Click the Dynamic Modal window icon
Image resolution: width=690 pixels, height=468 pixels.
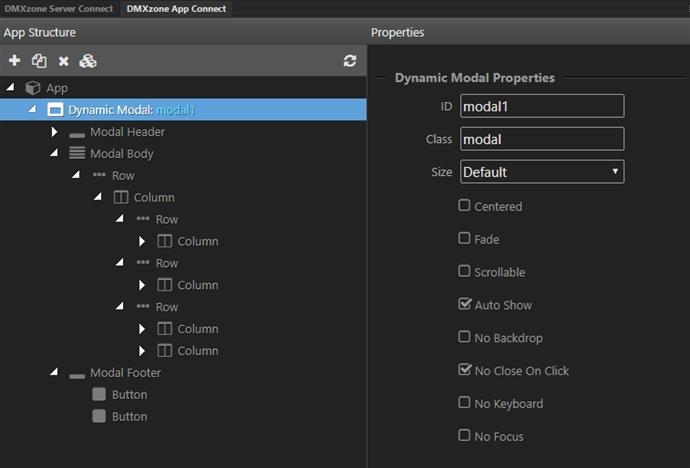[55, 110]
